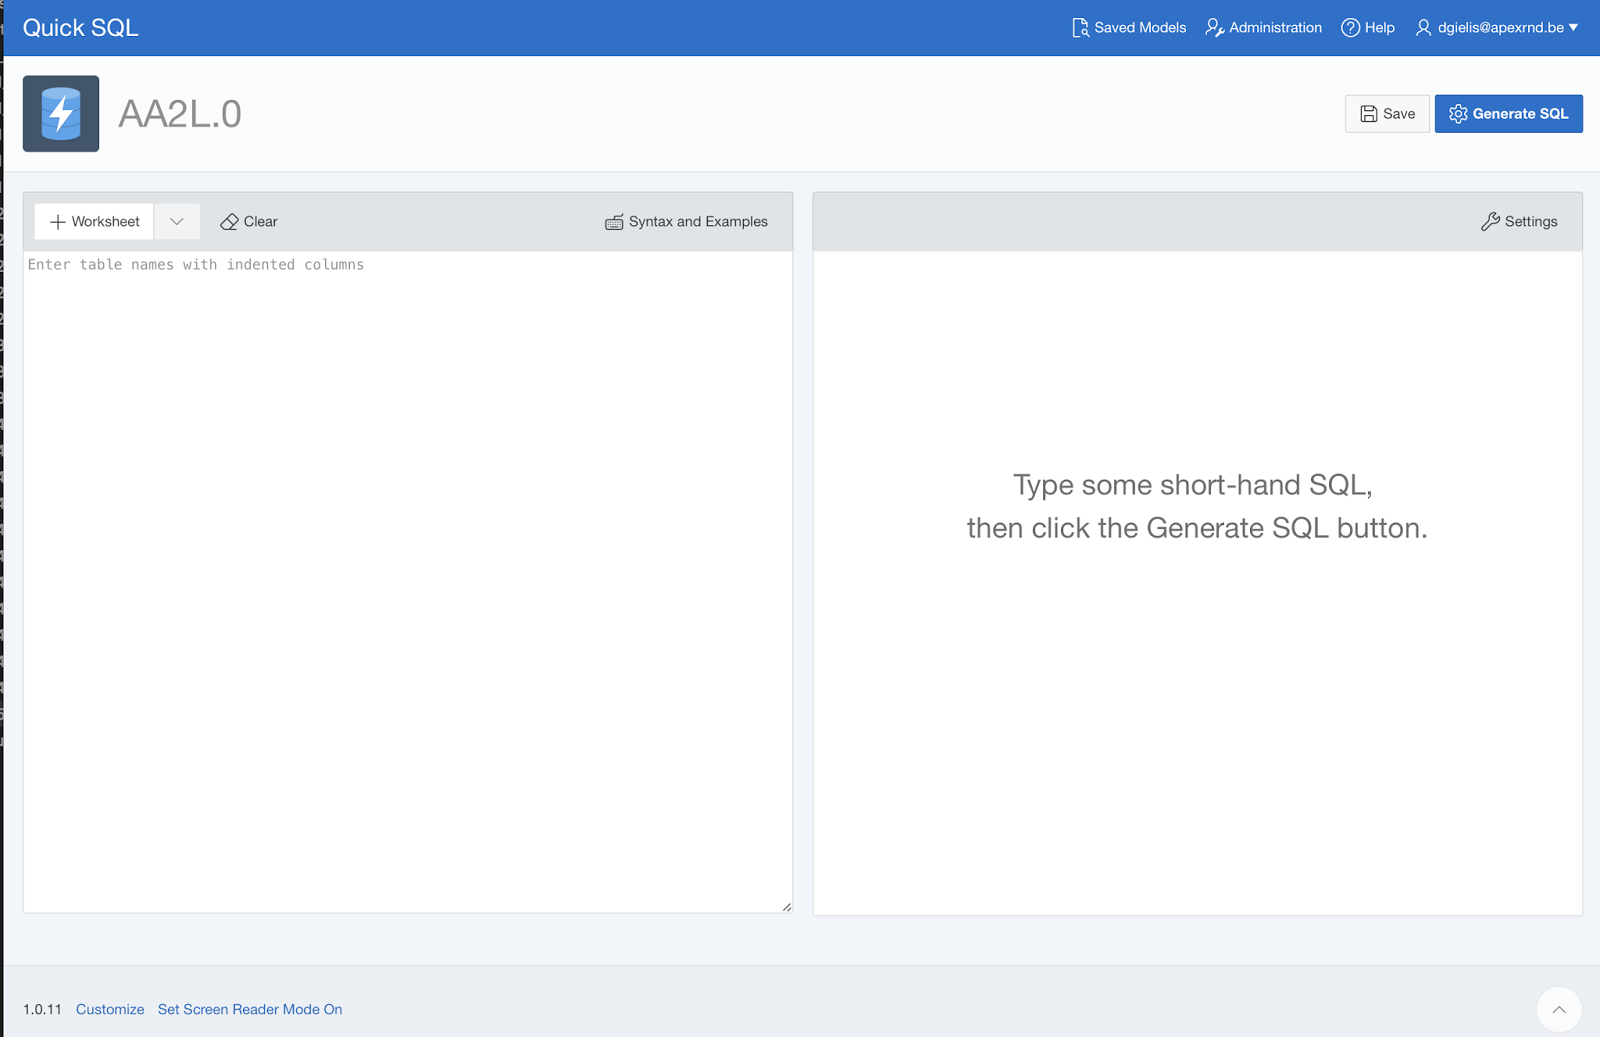Click the gear icon on Generate SQL button
Image resolution: width=1600 pixels, height=1037 pixels.
(1458, 113)
